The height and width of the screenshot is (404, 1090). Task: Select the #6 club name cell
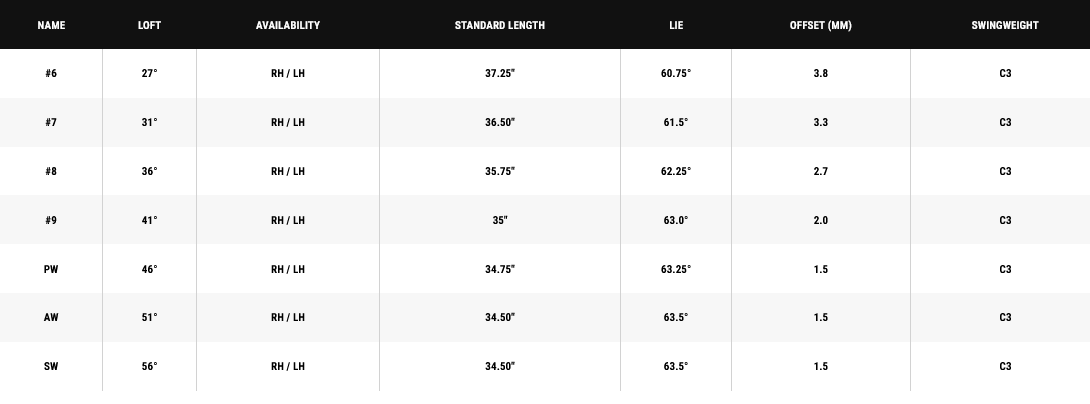point(51,73)
